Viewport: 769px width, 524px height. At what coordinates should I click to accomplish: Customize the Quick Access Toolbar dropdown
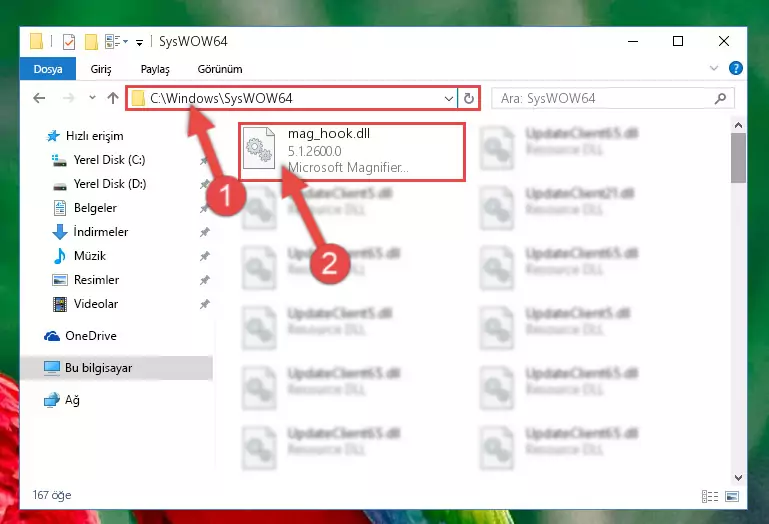(x=140, y=43)
